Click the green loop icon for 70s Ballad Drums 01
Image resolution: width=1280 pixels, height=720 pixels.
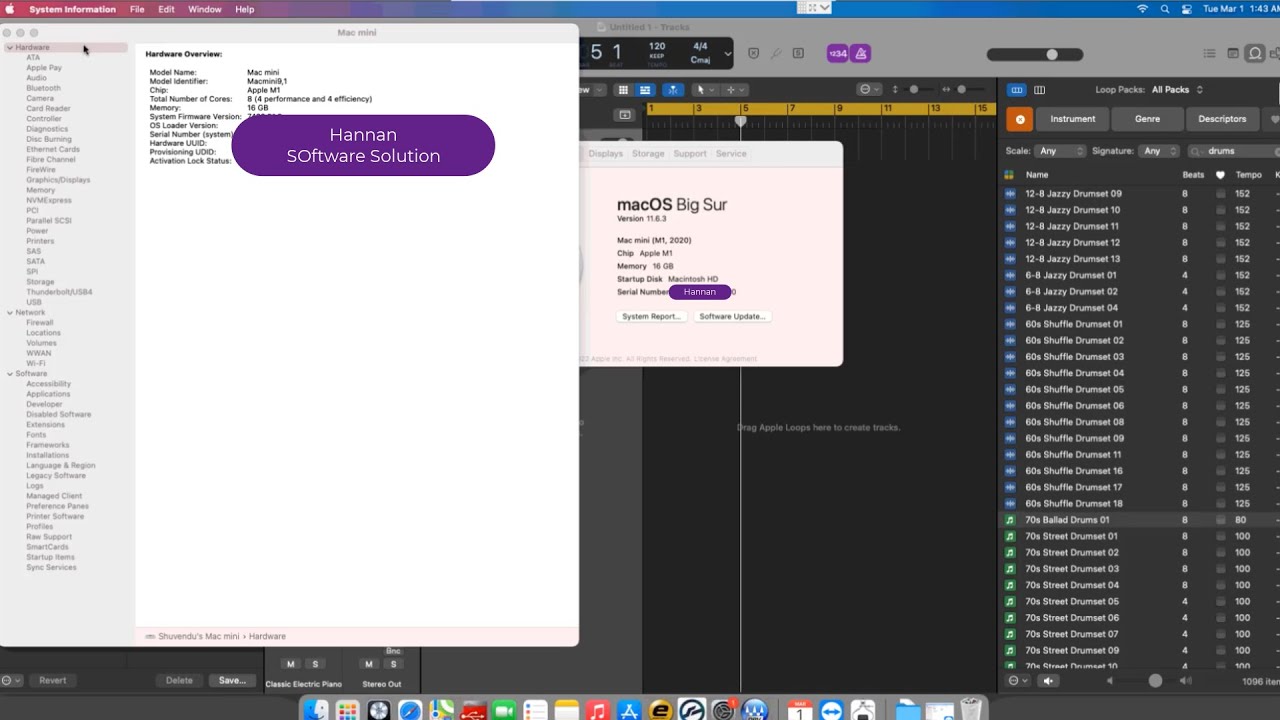(x=1009, y=520)
